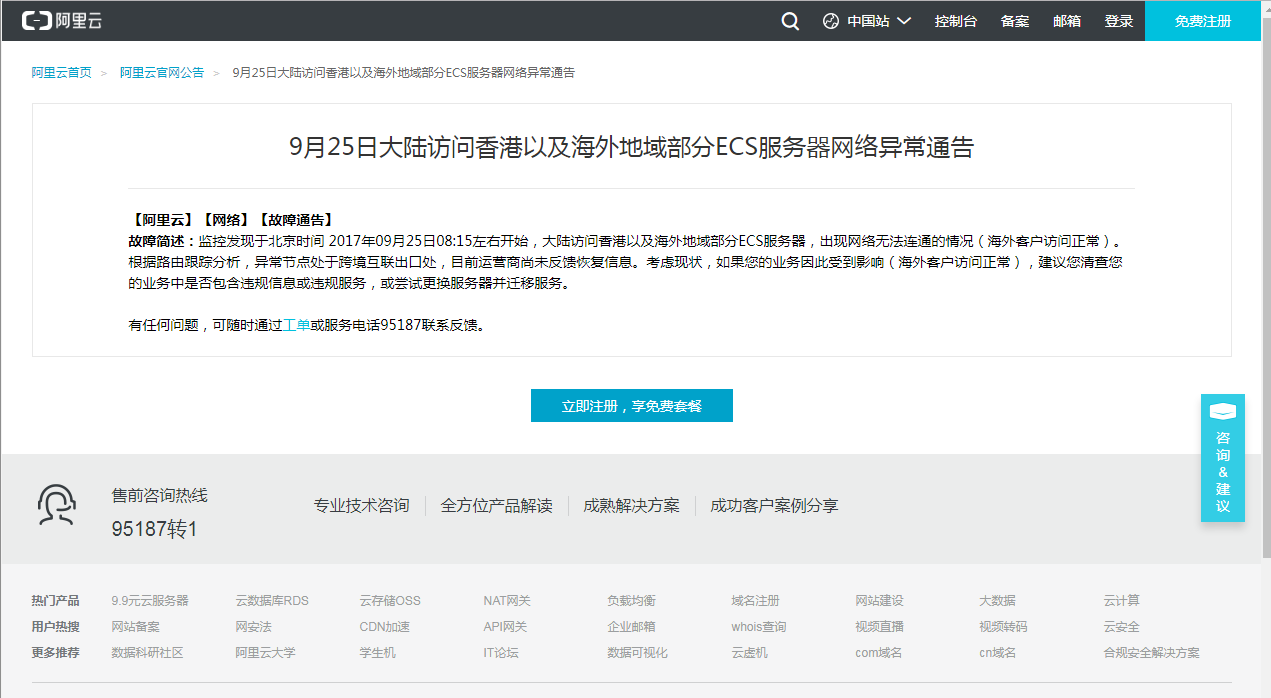This screenshot has height=698, width=1271.
Task: Click the 95187转1 hotline number
Action: pyautogui.click(x=154, y=529)
